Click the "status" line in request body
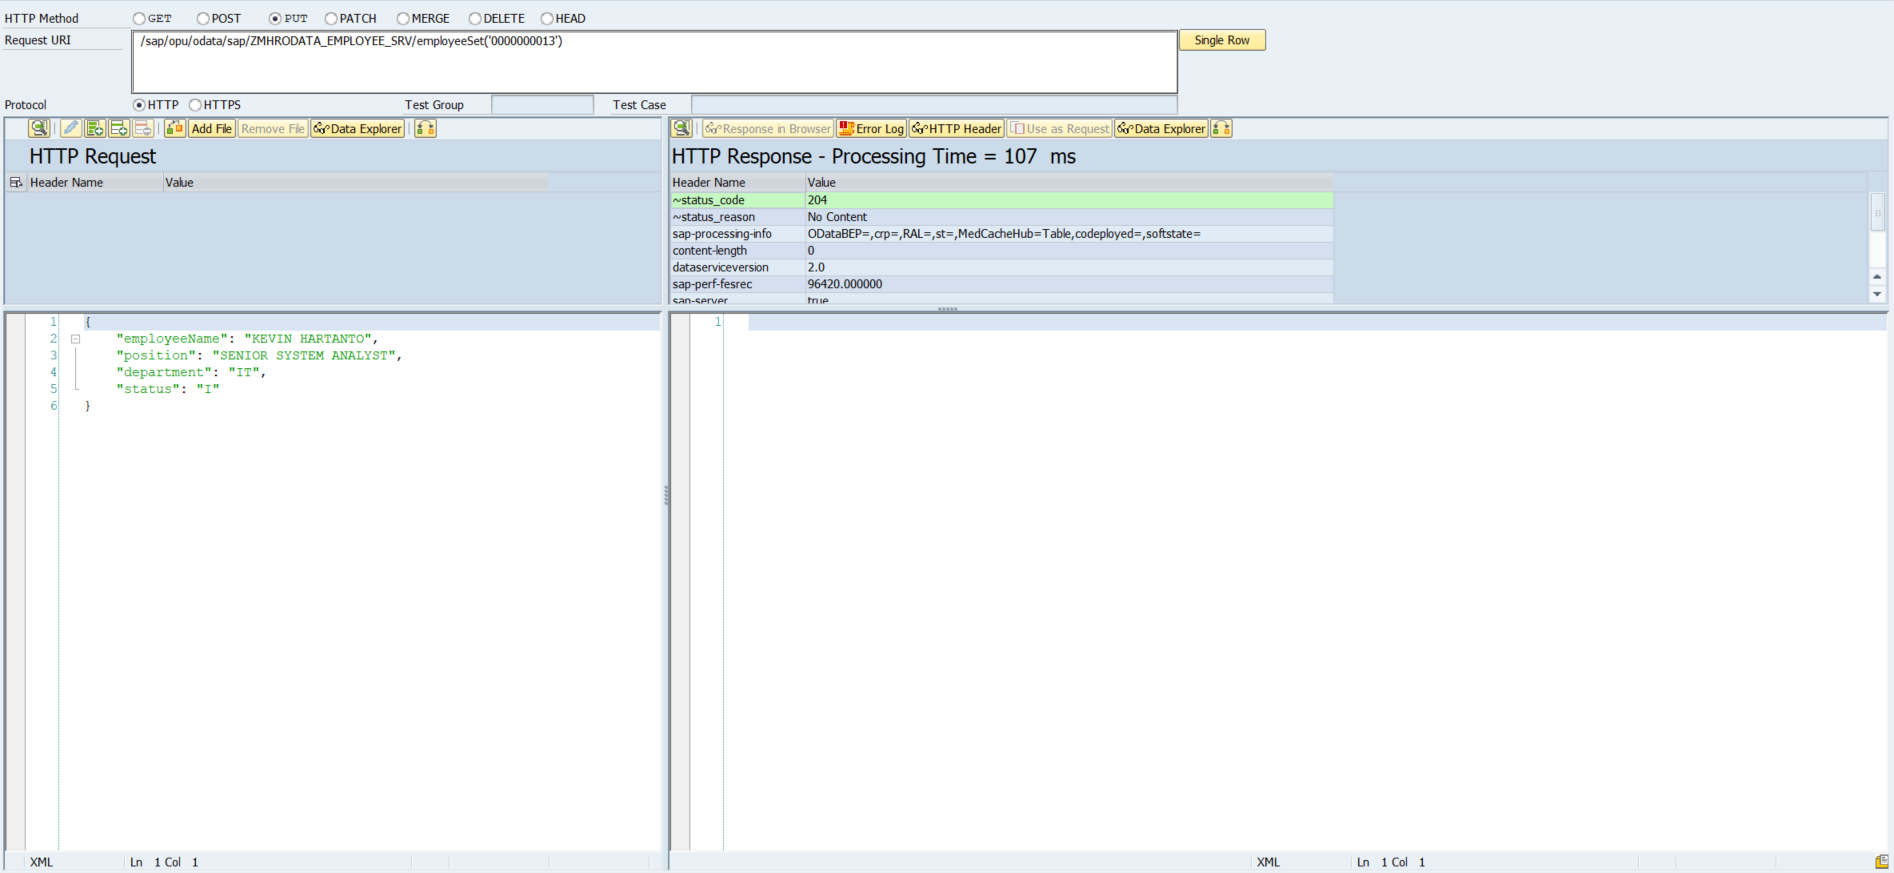This screenshot has width=1894, height=873. 167,390
